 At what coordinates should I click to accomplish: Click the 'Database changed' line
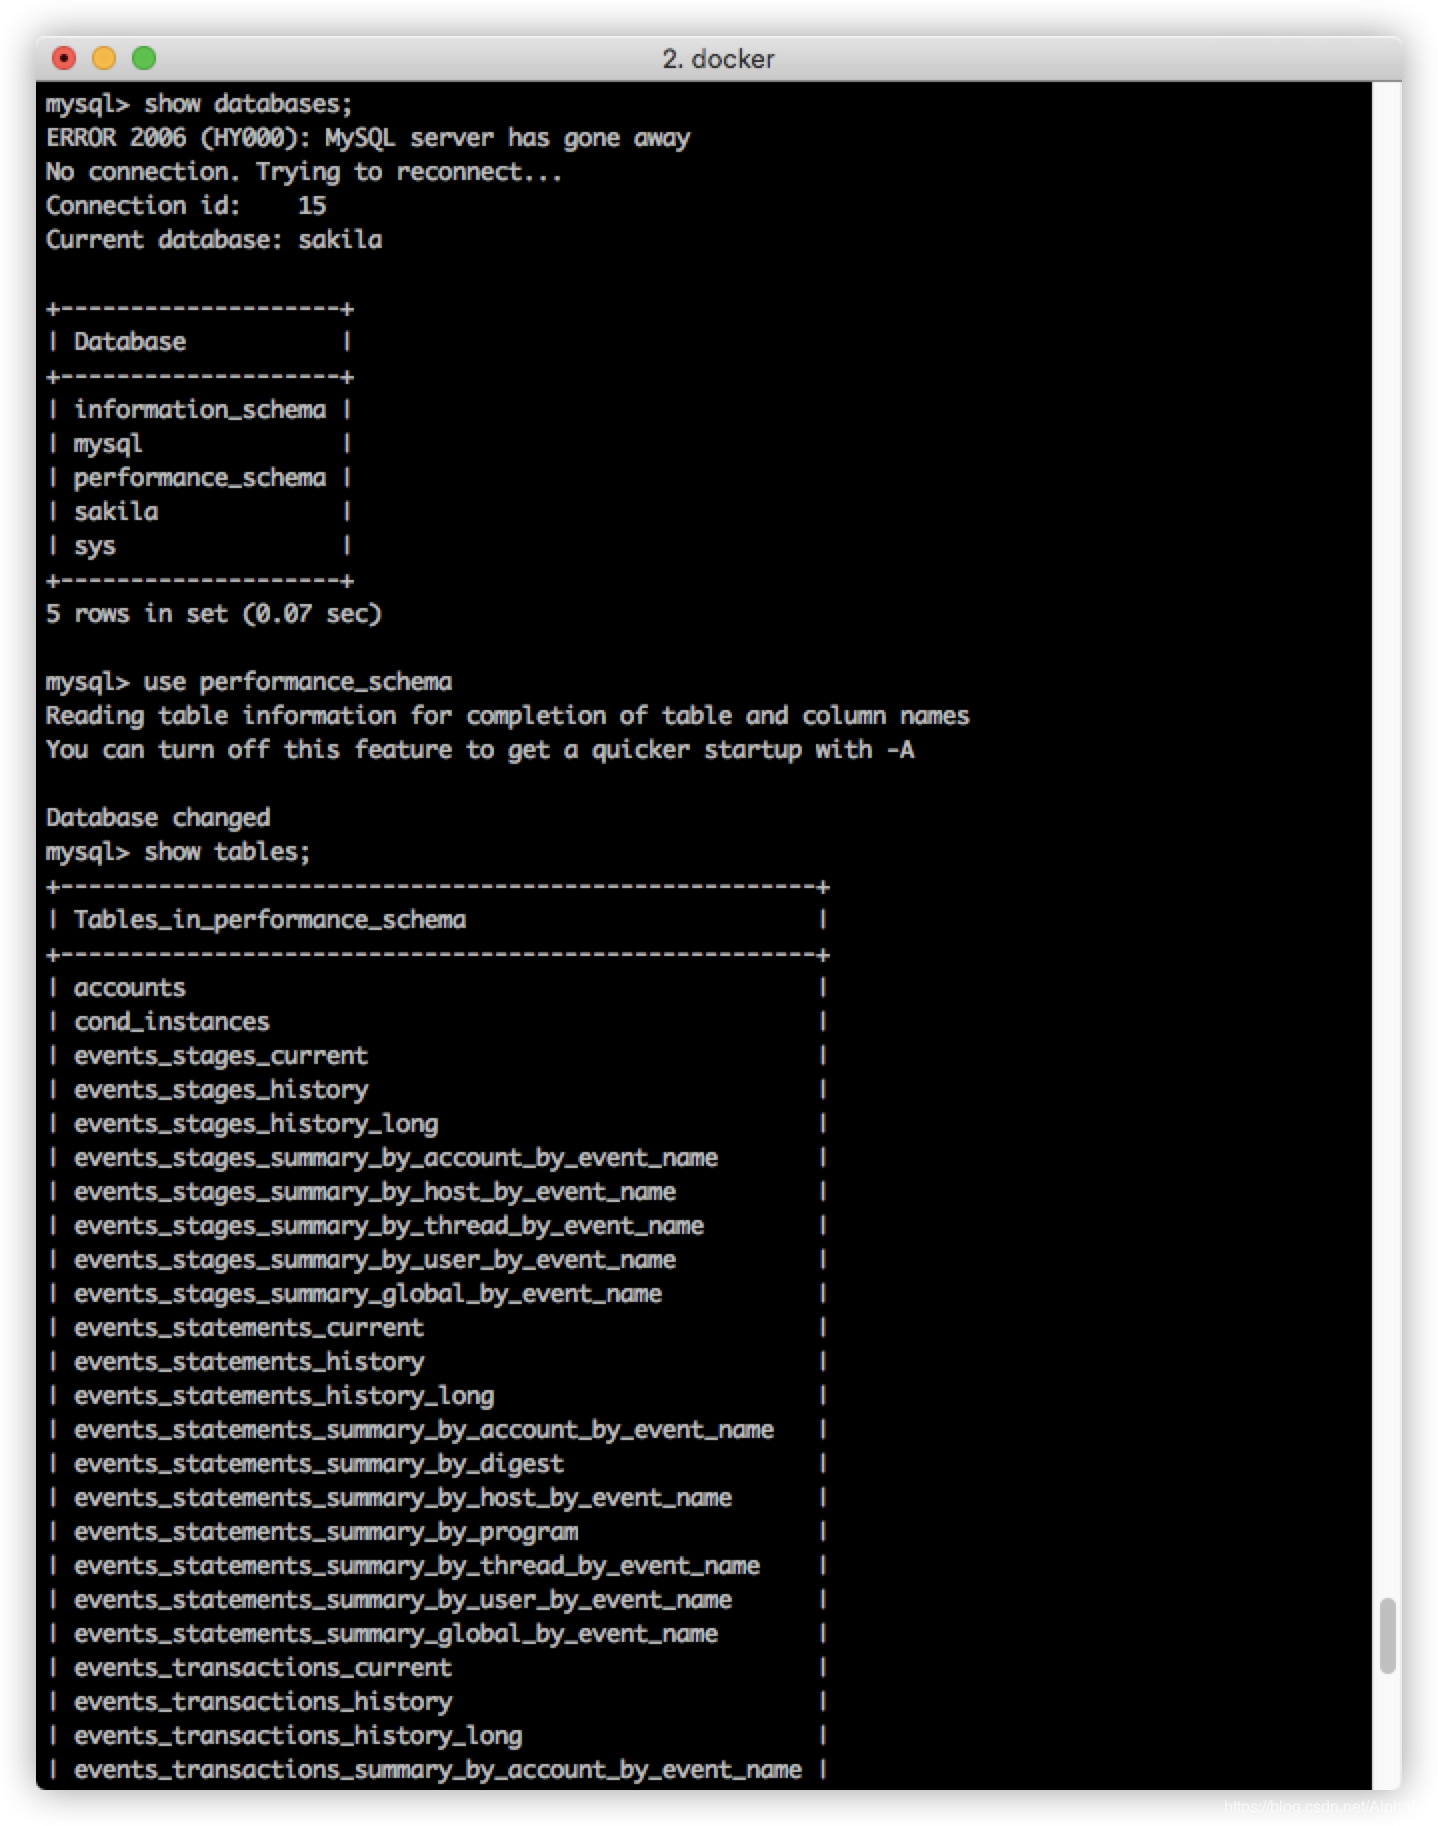tap(158, 818)
